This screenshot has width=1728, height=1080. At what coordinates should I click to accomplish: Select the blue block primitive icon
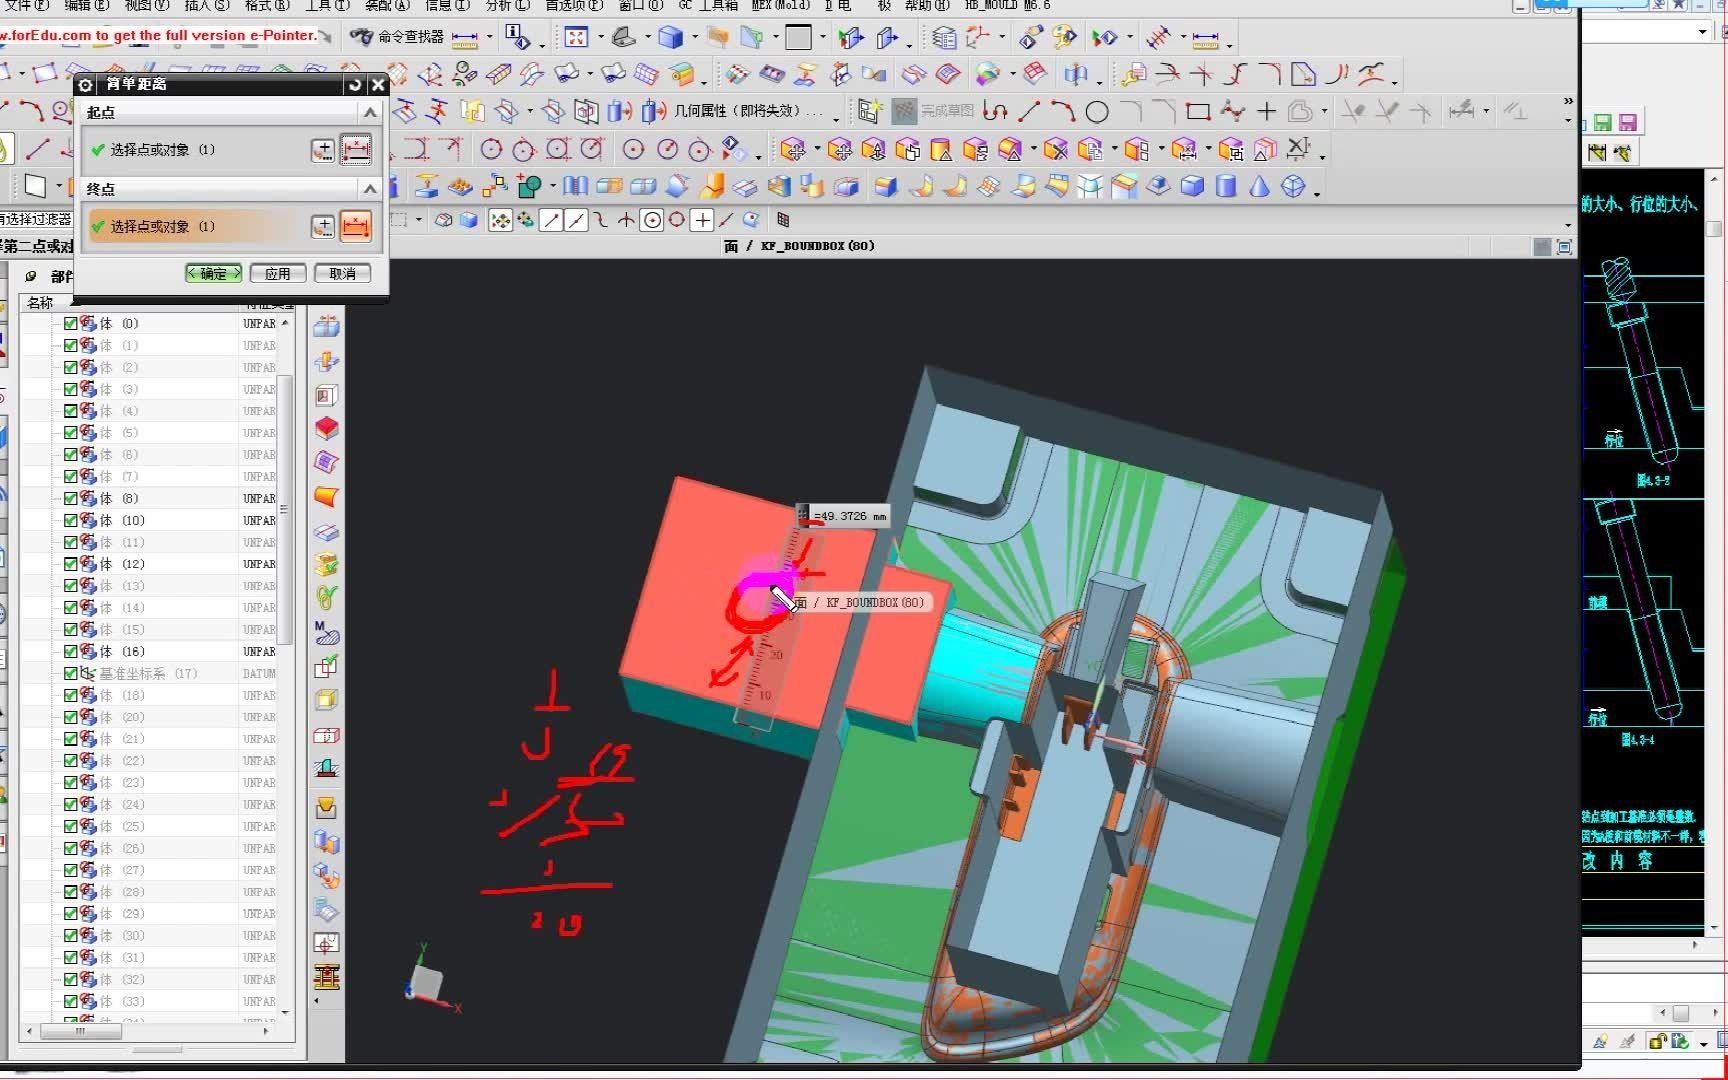(1192, 186)
